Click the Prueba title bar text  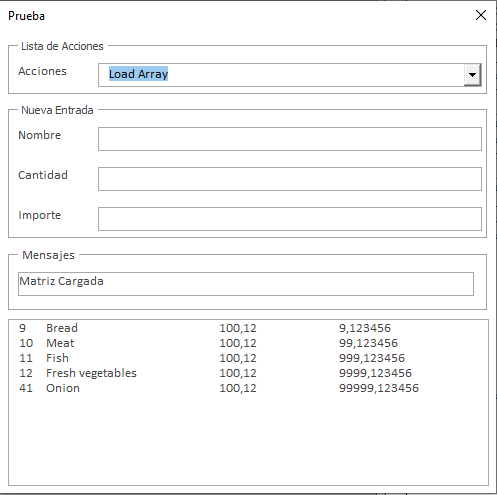[x=26, y=16]
